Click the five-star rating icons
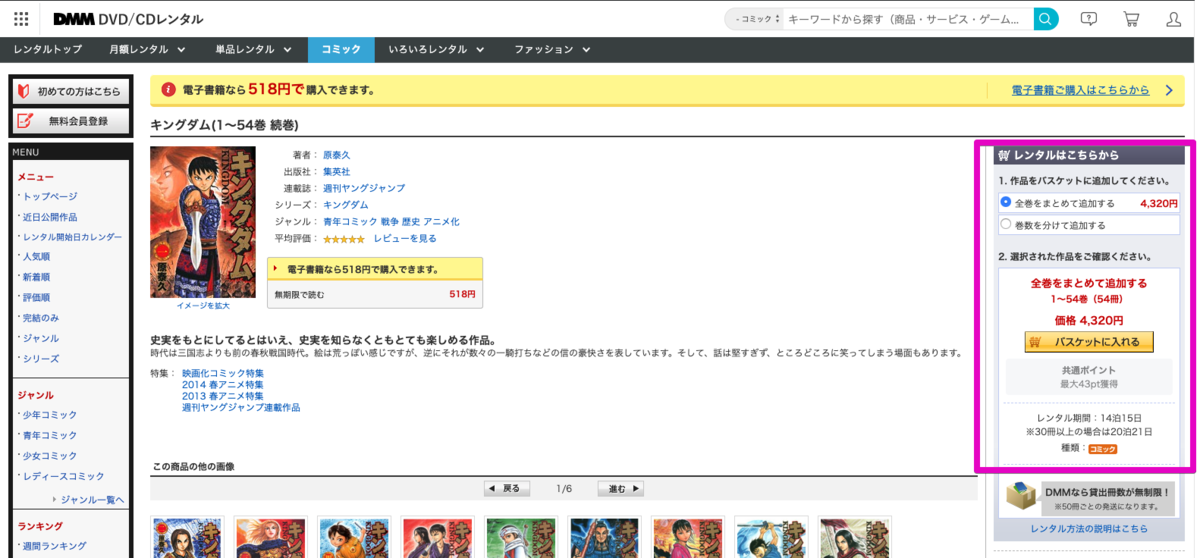The height and width of the screenshot is (558, 1200). (x=344, y=239)
